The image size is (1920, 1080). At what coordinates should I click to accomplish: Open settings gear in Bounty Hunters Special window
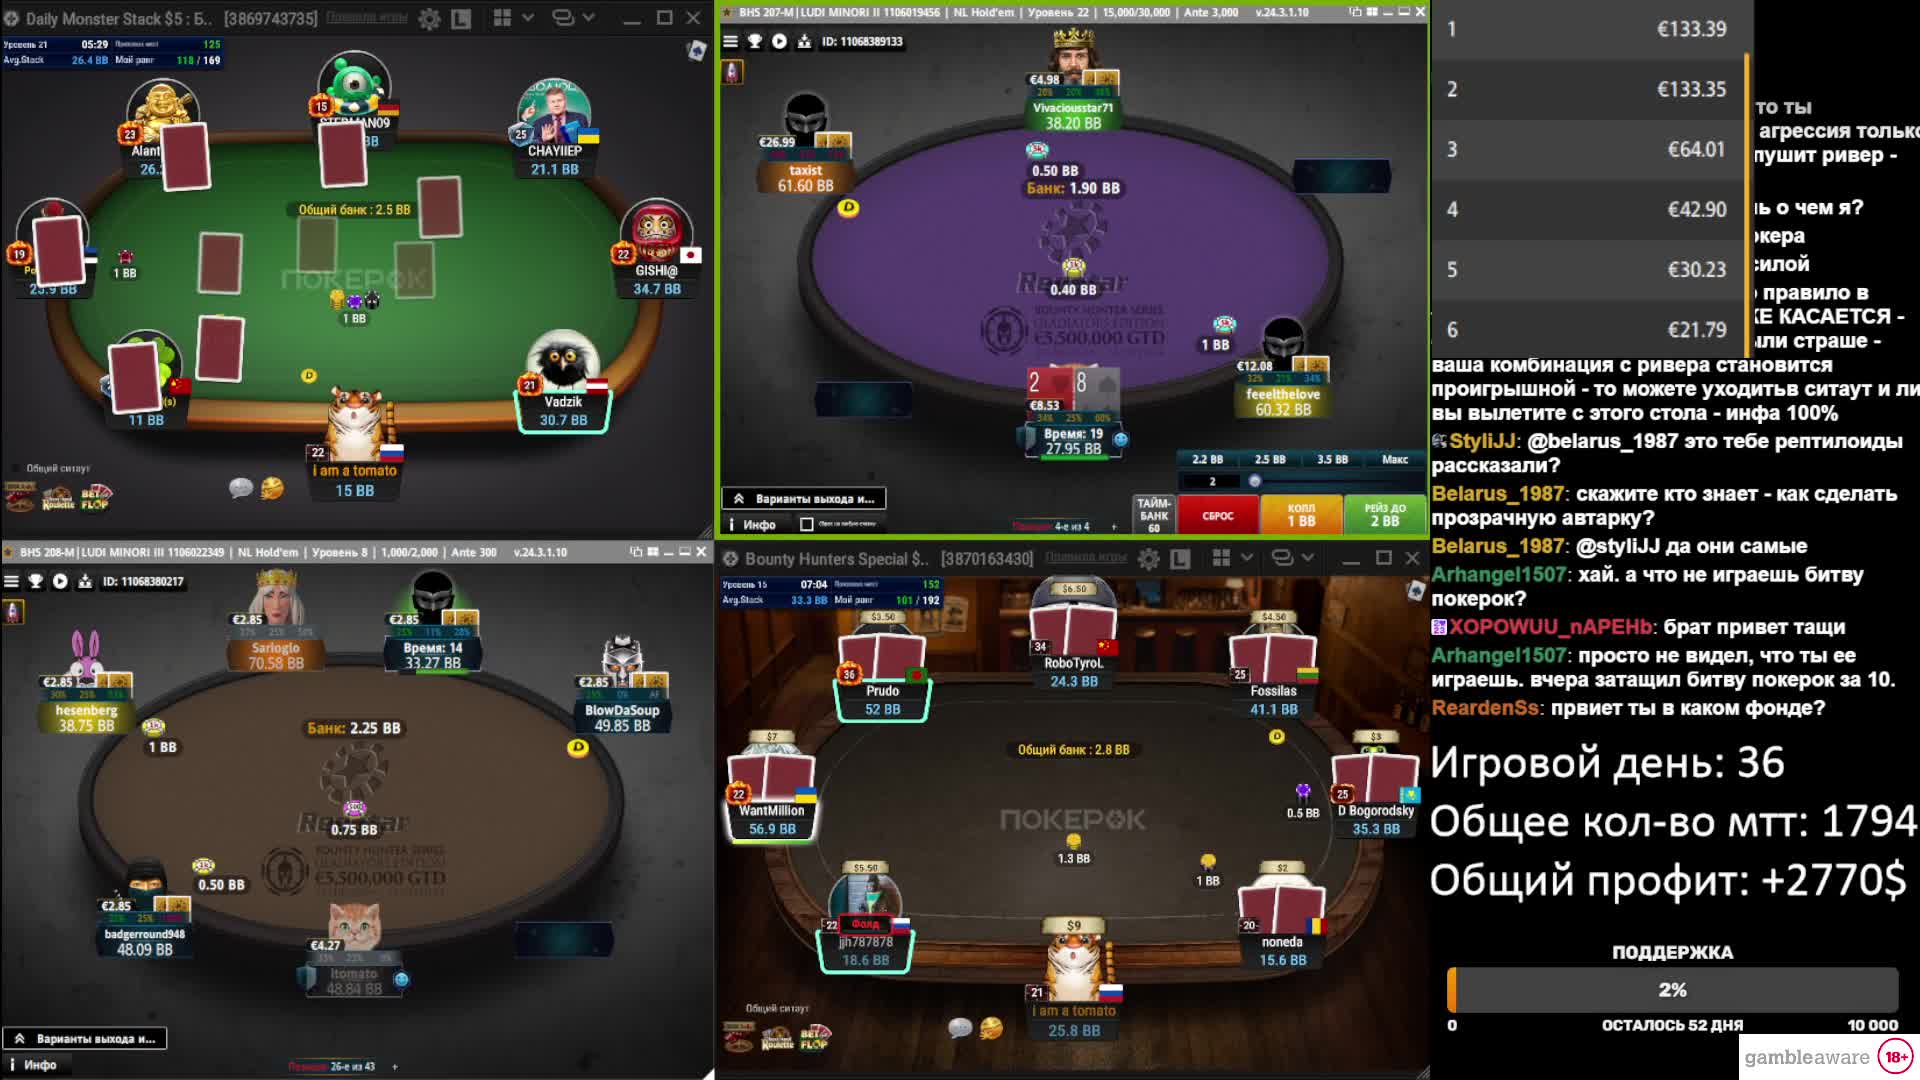(x=1148, y=559)
